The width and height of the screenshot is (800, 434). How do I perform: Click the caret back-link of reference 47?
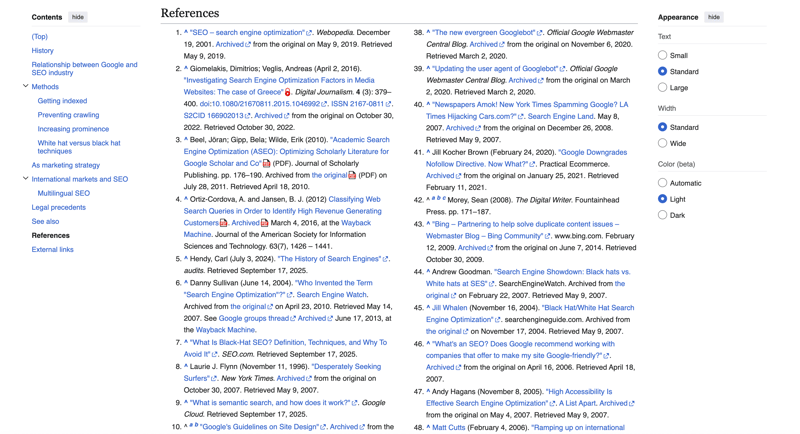429,392
